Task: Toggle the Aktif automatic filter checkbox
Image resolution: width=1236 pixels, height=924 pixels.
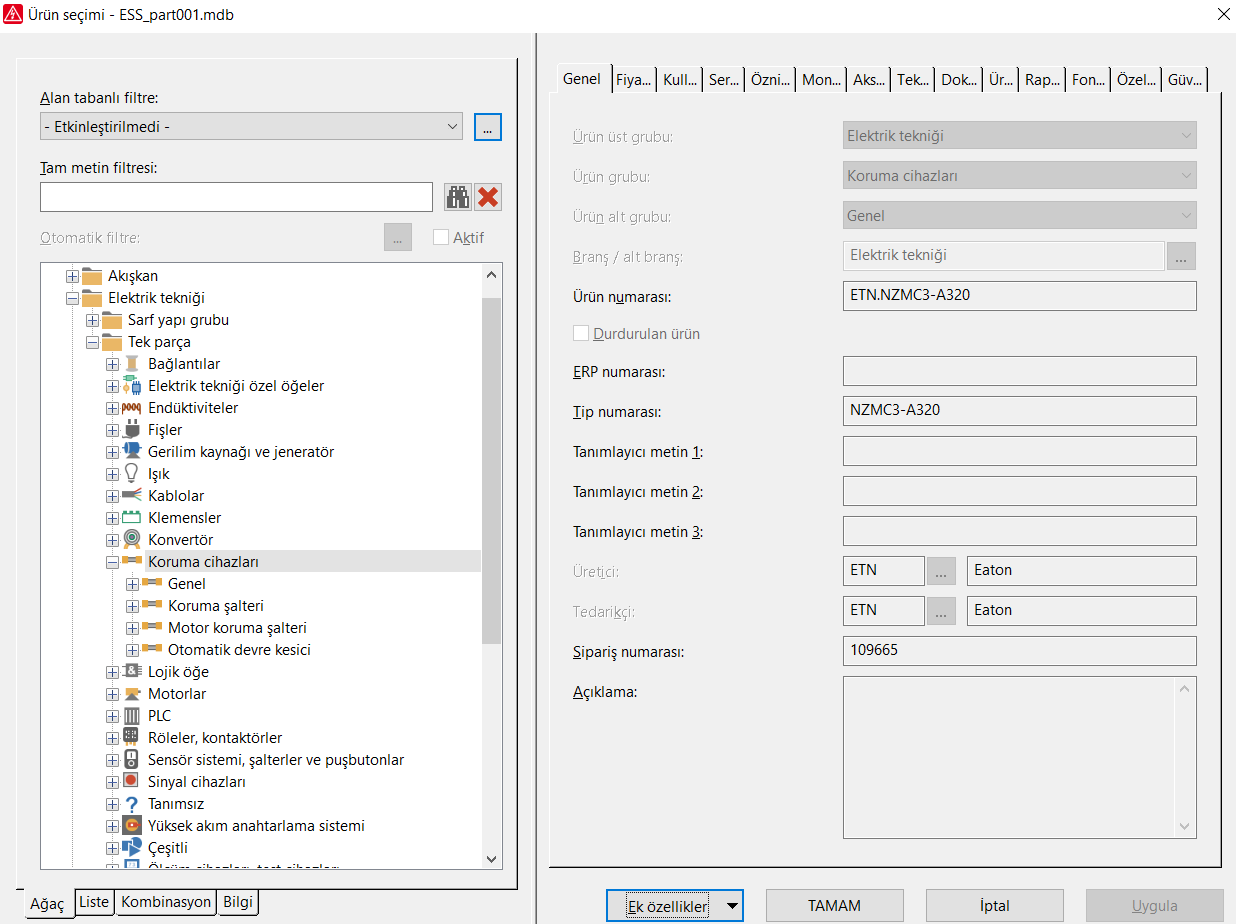Action: tap(441, 237)
